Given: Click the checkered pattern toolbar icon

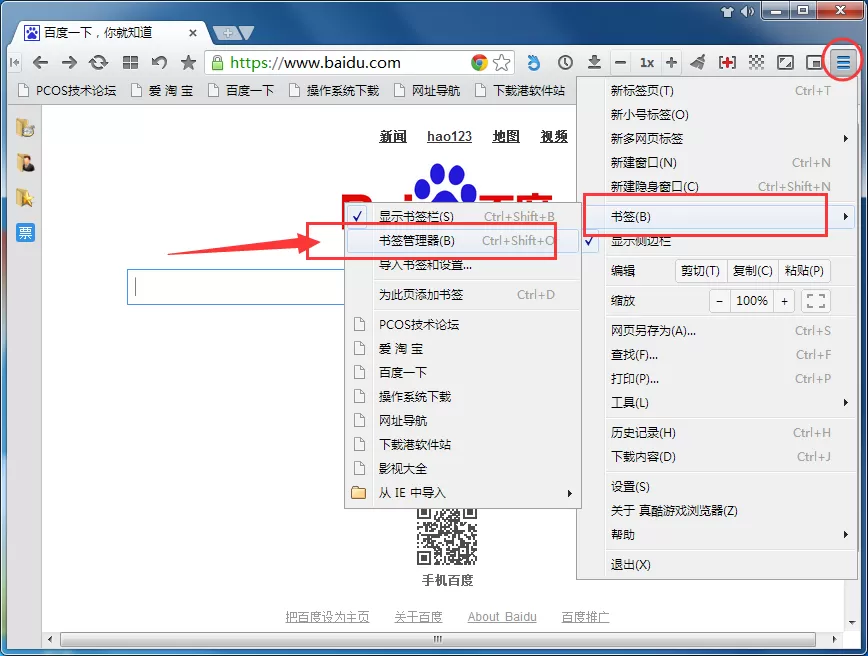Looking at the screenshot, I should (x=756, y=63).
